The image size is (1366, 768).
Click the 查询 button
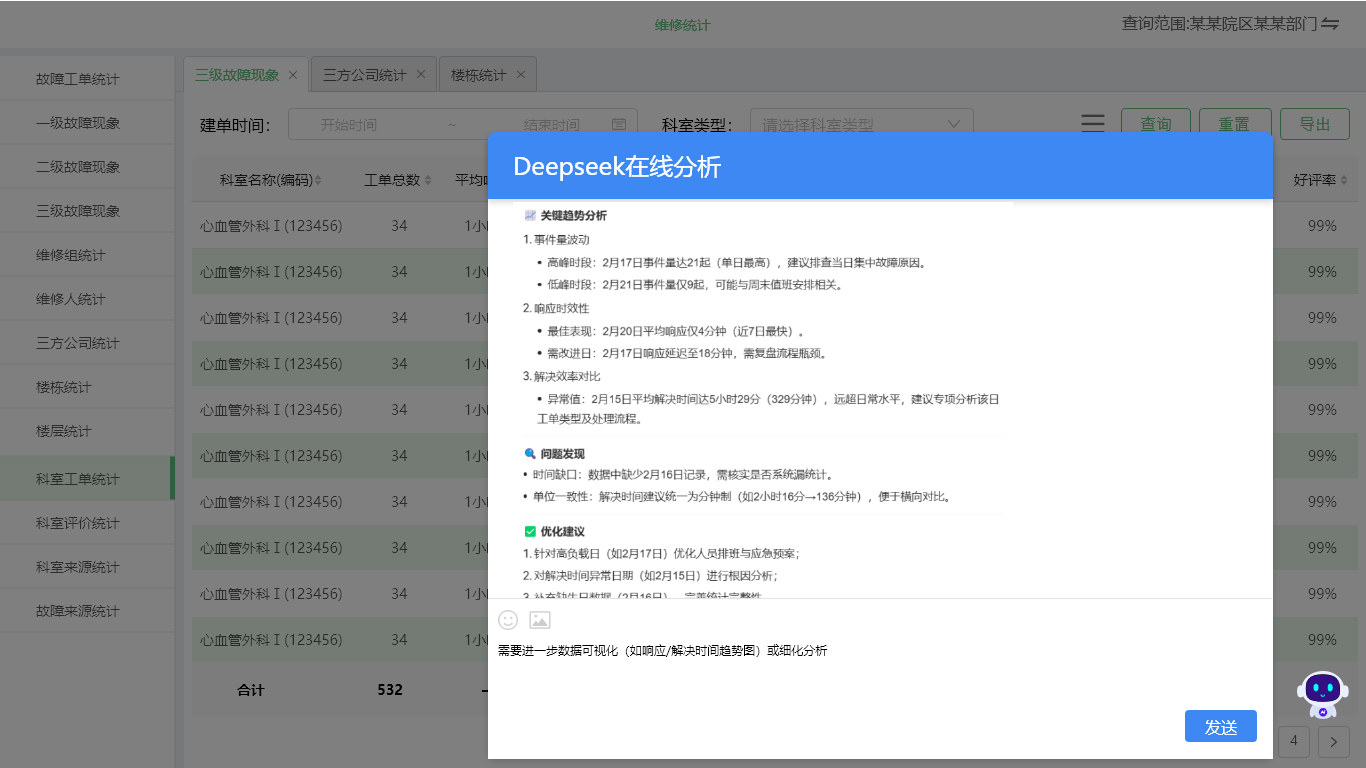click(1156, 124)
